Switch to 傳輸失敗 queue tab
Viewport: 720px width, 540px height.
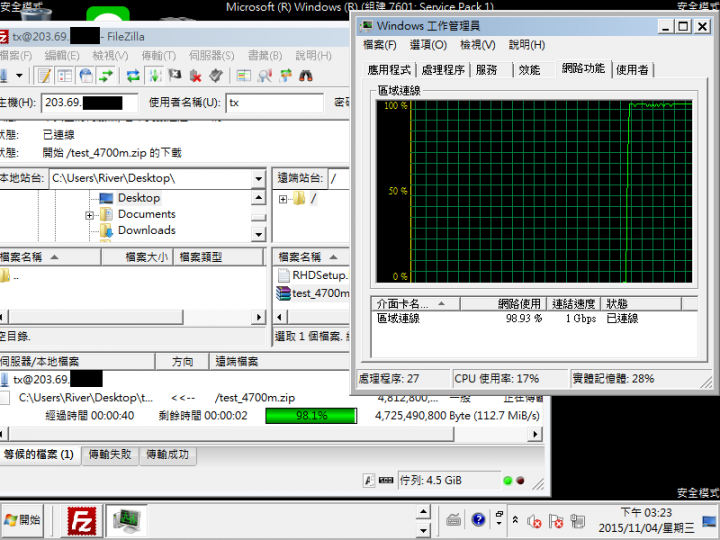110,455
